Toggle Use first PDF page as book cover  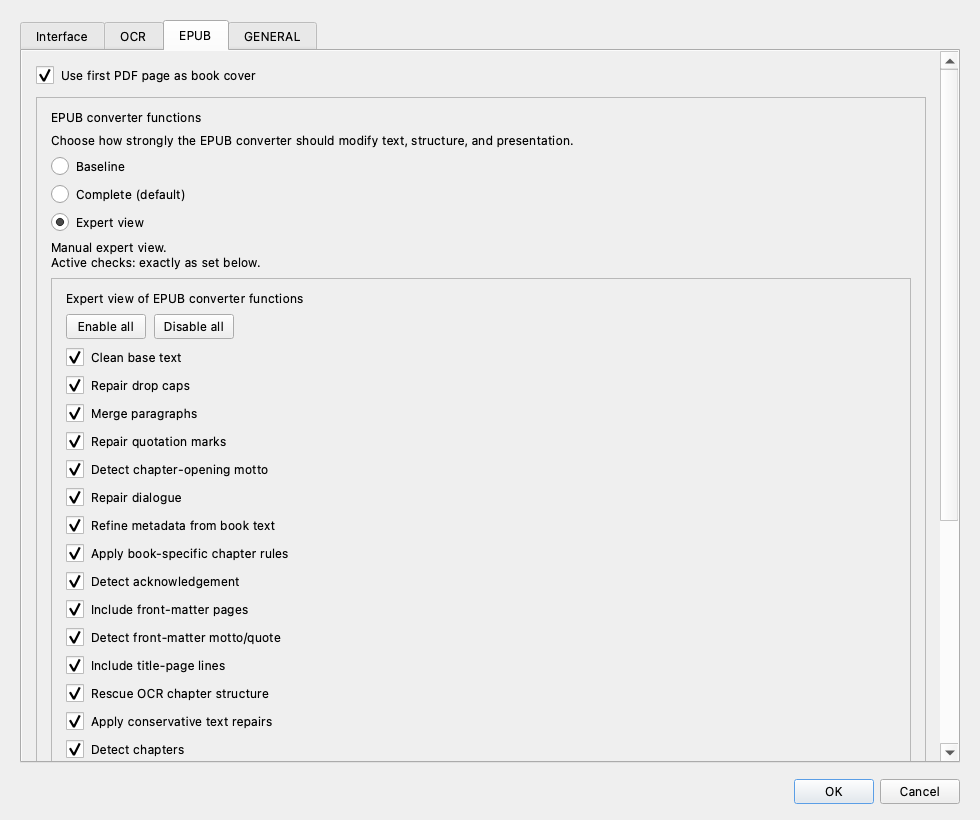[x=45, y=76]
